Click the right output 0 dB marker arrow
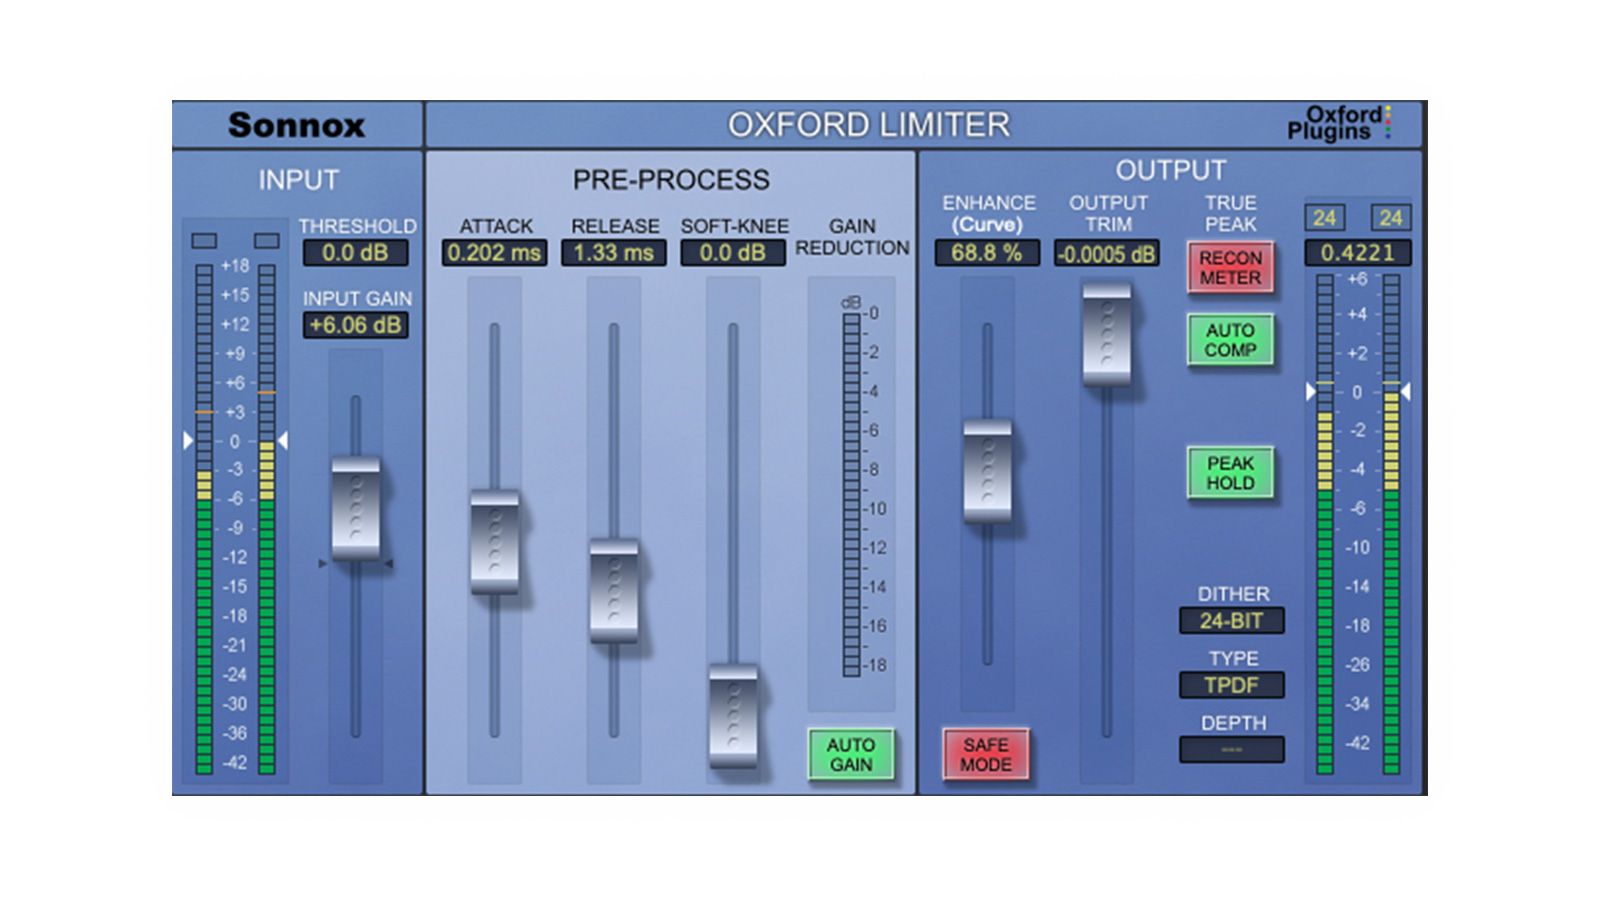The height and width of the screenshot is (900, 1600). pyautogui.click(x=1405, y=392)
